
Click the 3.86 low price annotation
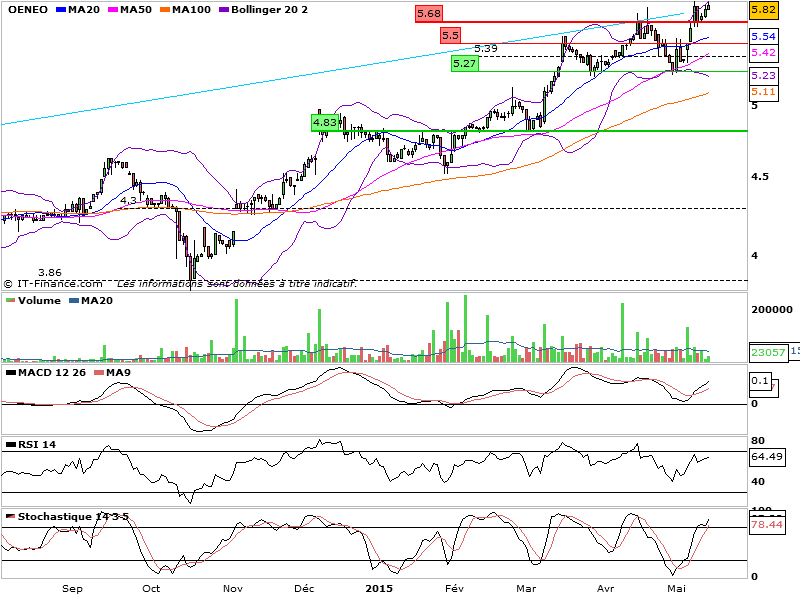(x=50, y=273)
